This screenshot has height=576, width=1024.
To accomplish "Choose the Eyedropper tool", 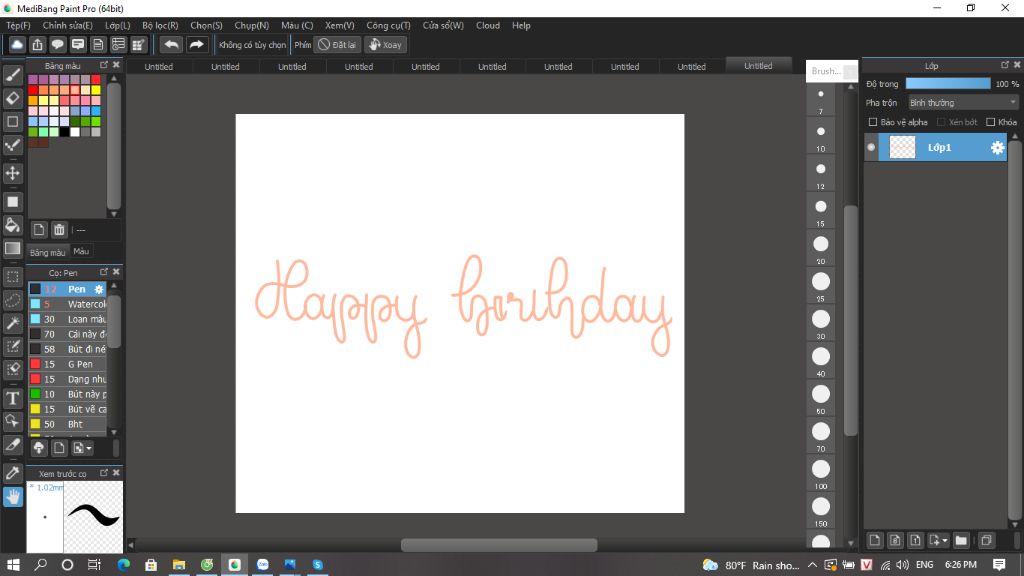I will pyautogui.click(x=13, y=472).
